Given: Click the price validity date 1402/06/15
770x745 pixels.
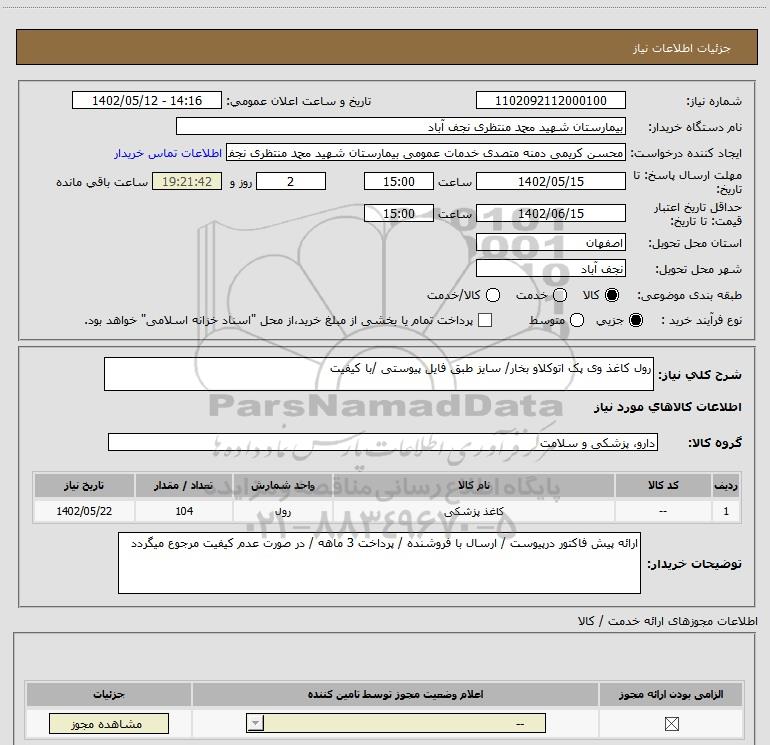Looking at the screenshot, I should tap(550, 213).
